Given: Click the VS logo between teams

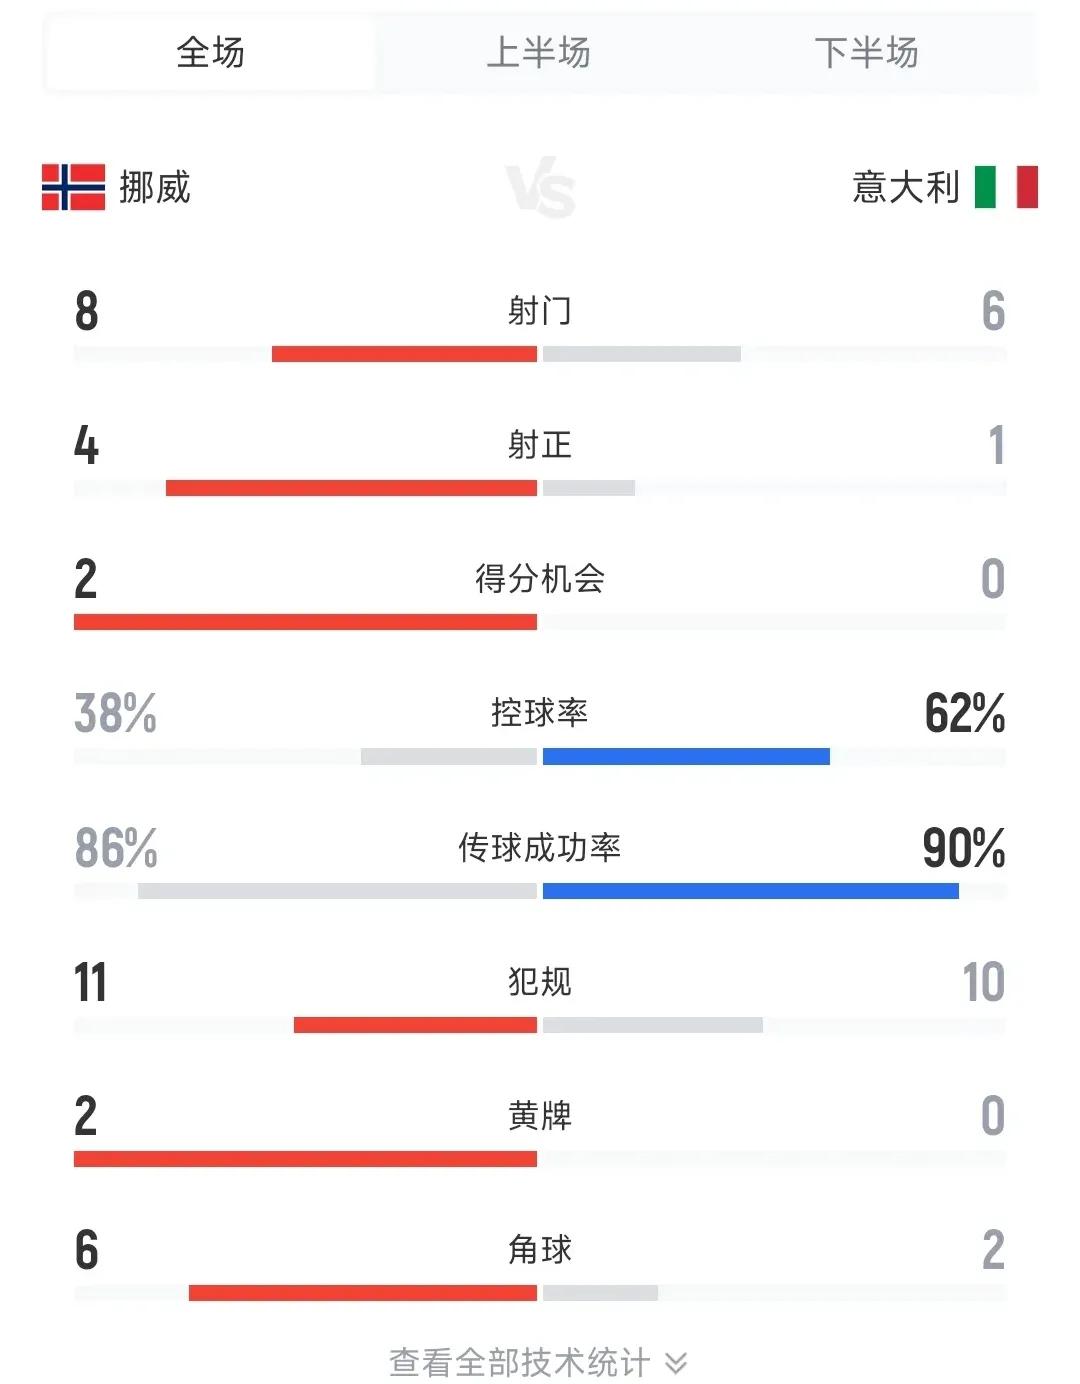Looking at the screenshot, I should [x=541, y=189].
